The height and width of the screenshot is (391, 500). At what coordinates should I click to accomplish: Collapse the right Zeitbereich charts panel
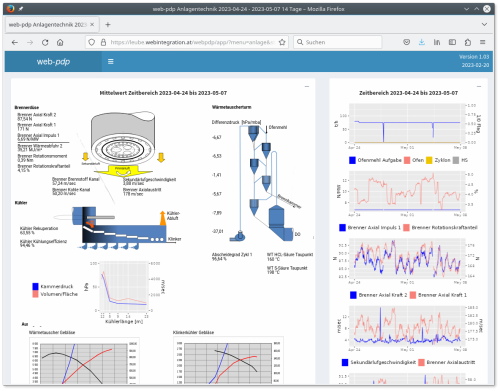(479, 86)
